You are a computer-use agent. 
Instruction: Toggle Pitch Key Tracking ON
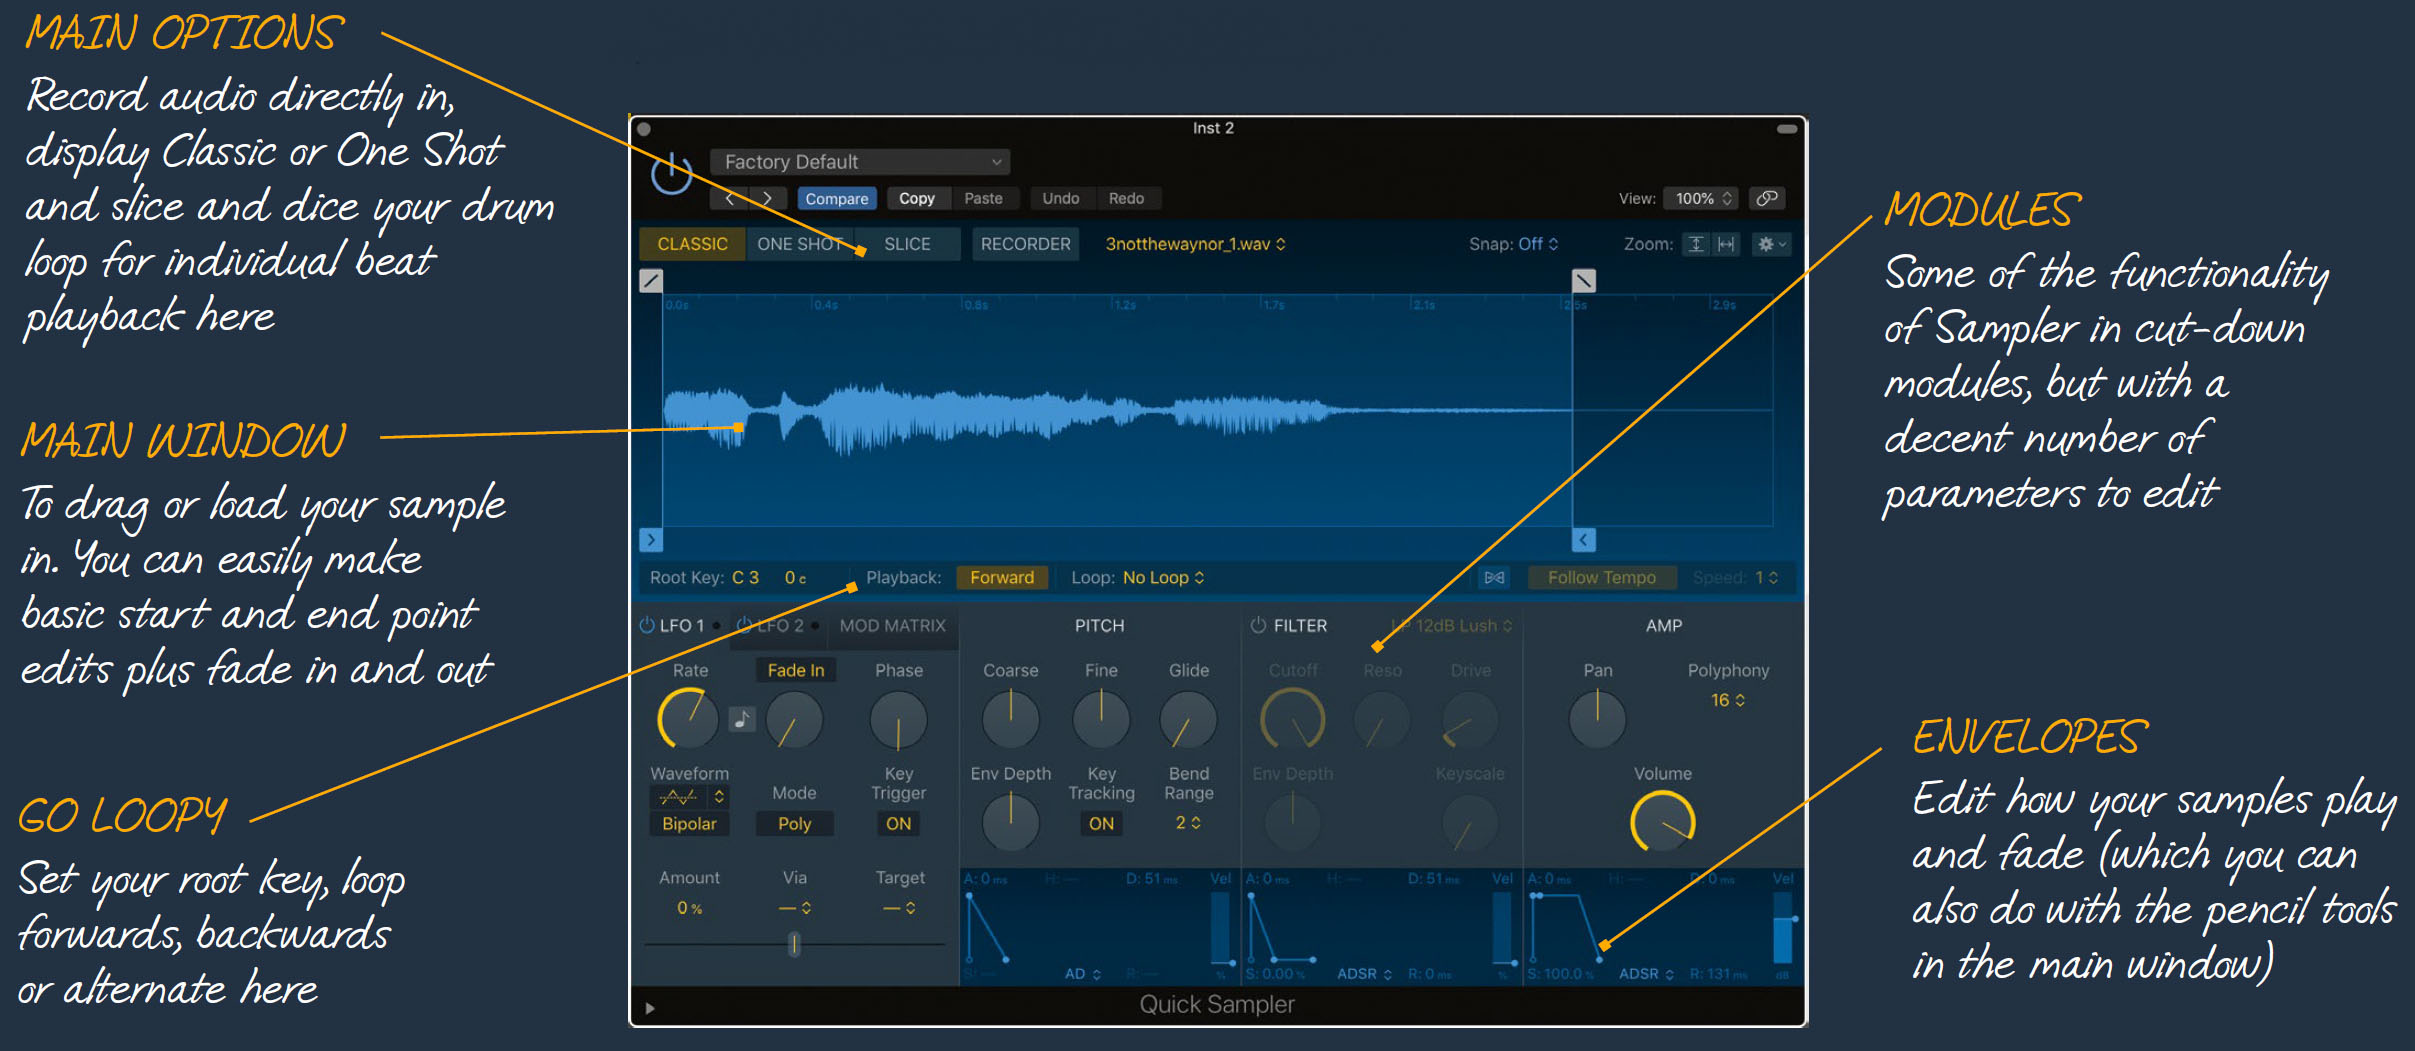pos(1101,823)
